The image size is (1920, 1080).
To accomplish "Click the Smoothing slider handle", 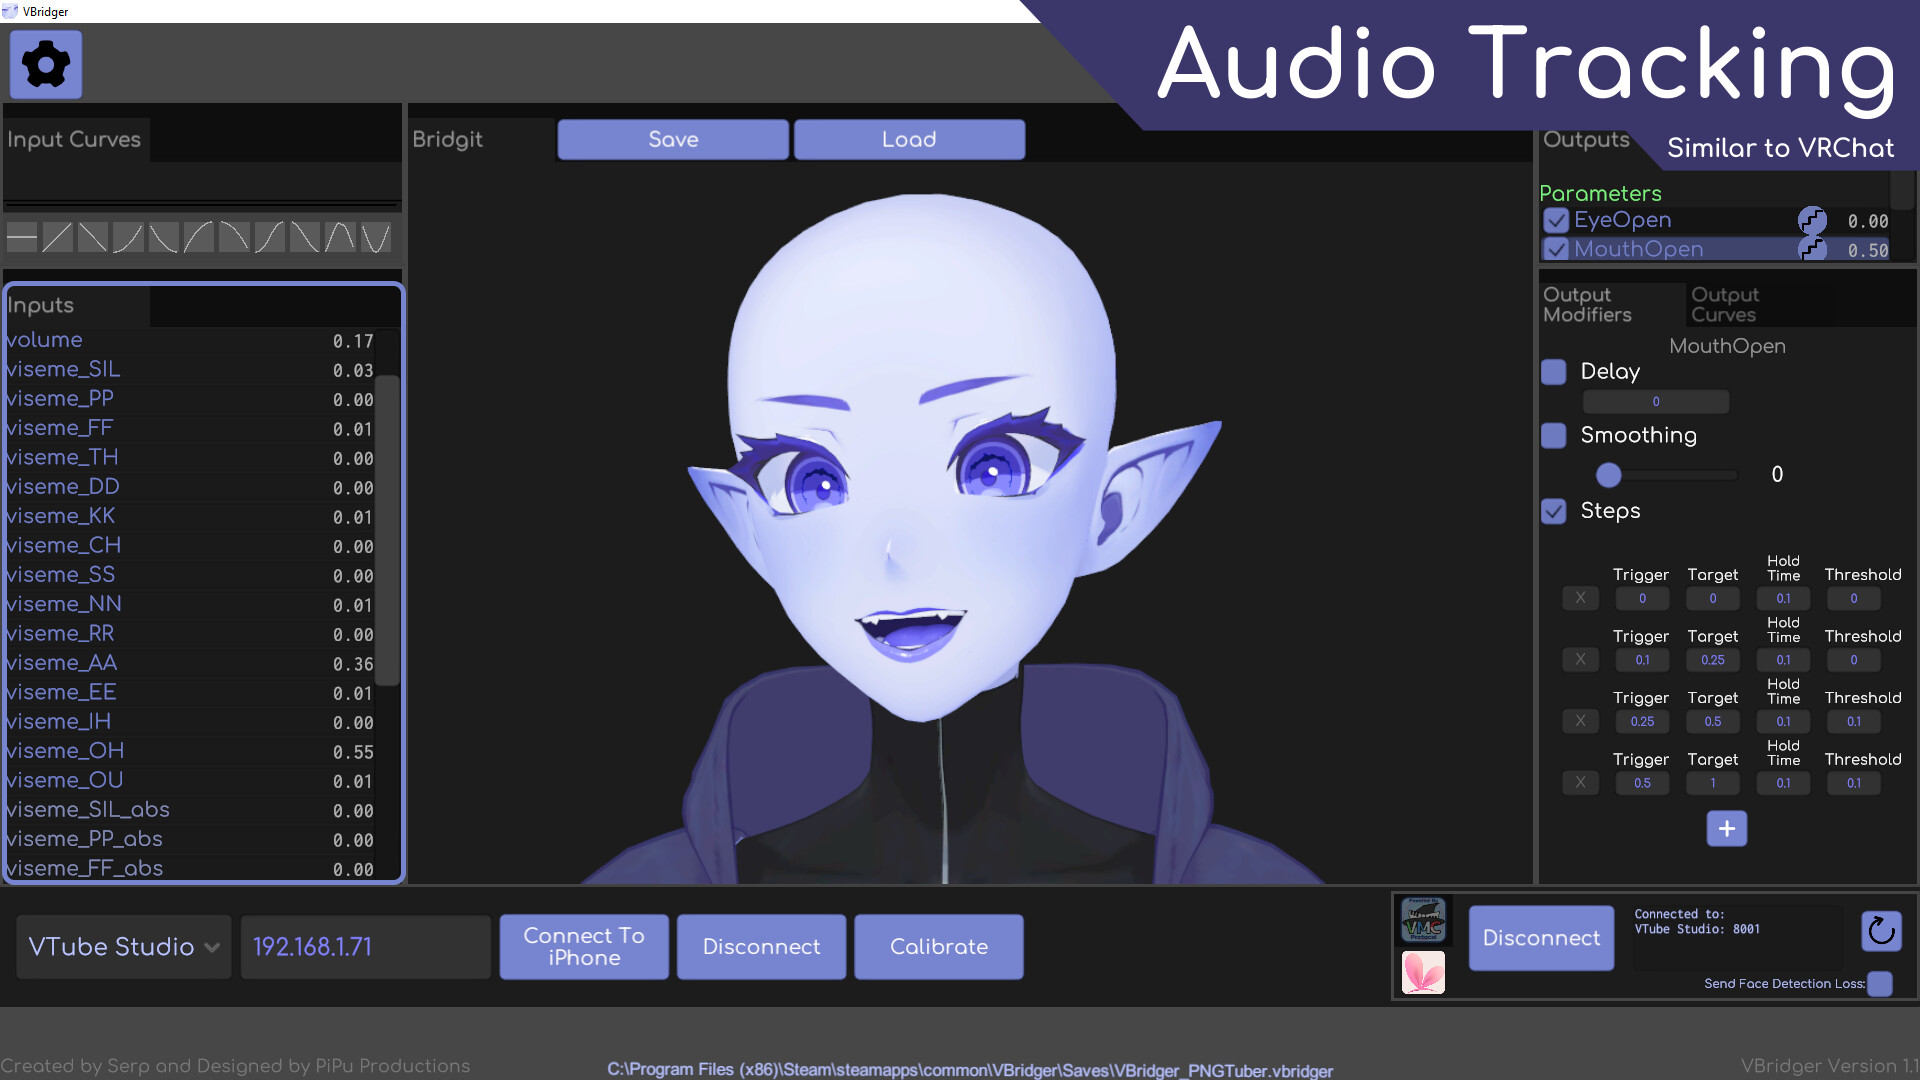I will 1608,475.
